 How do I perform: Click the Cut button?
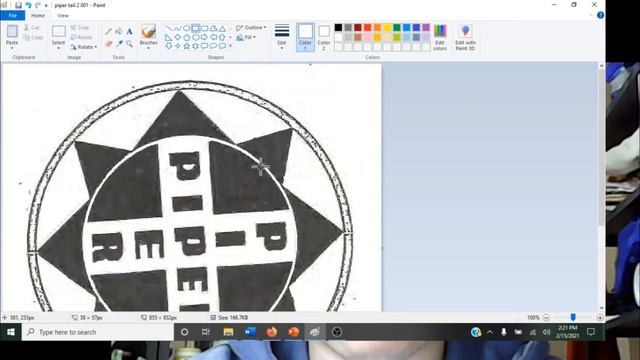(32, 28)
